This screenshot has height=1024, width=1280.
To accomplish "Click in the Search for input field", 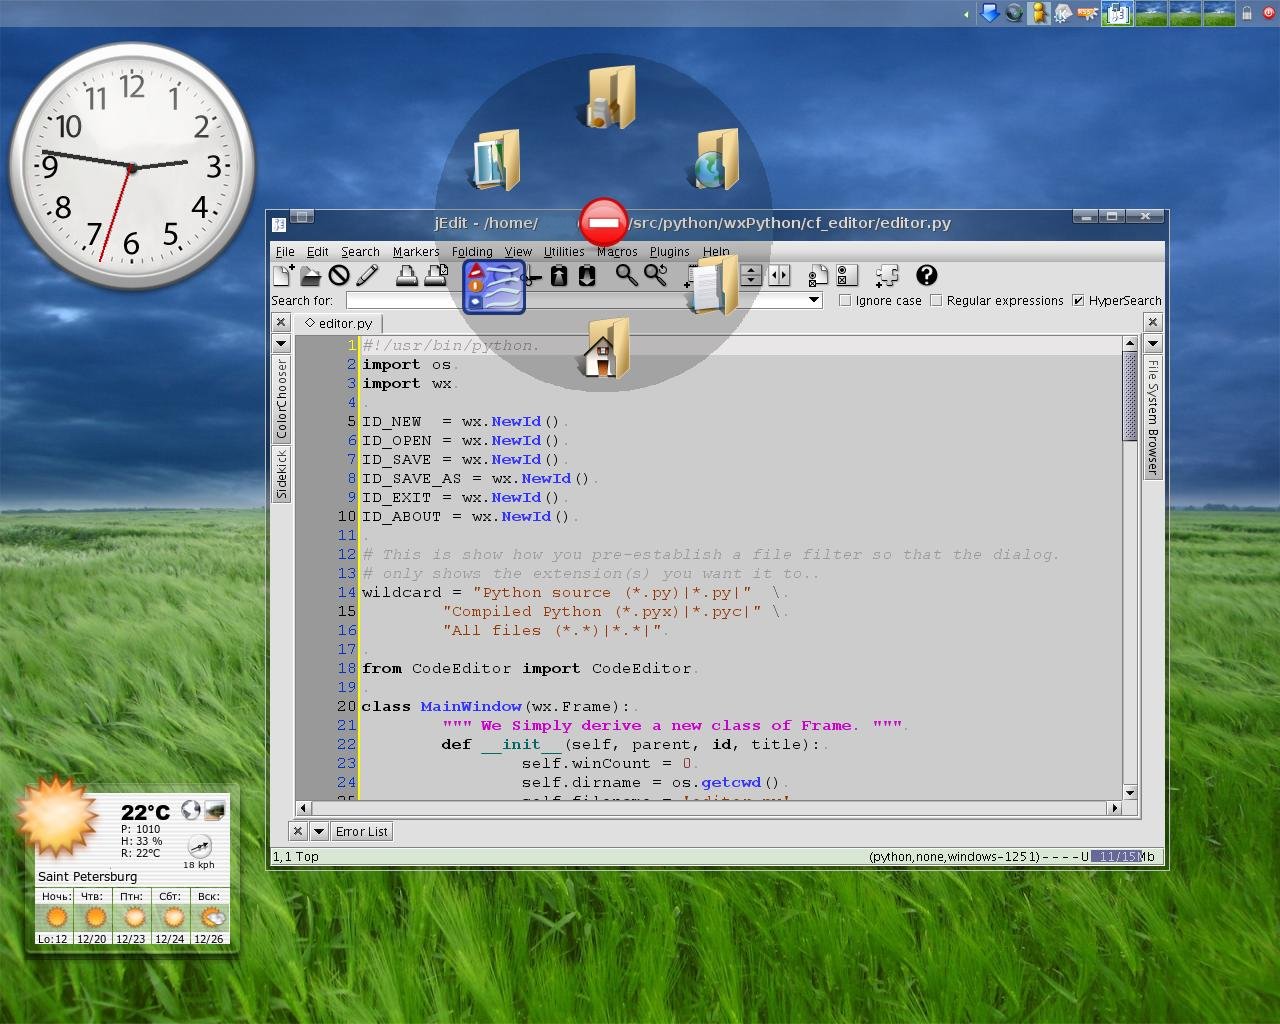I will 576,300.
